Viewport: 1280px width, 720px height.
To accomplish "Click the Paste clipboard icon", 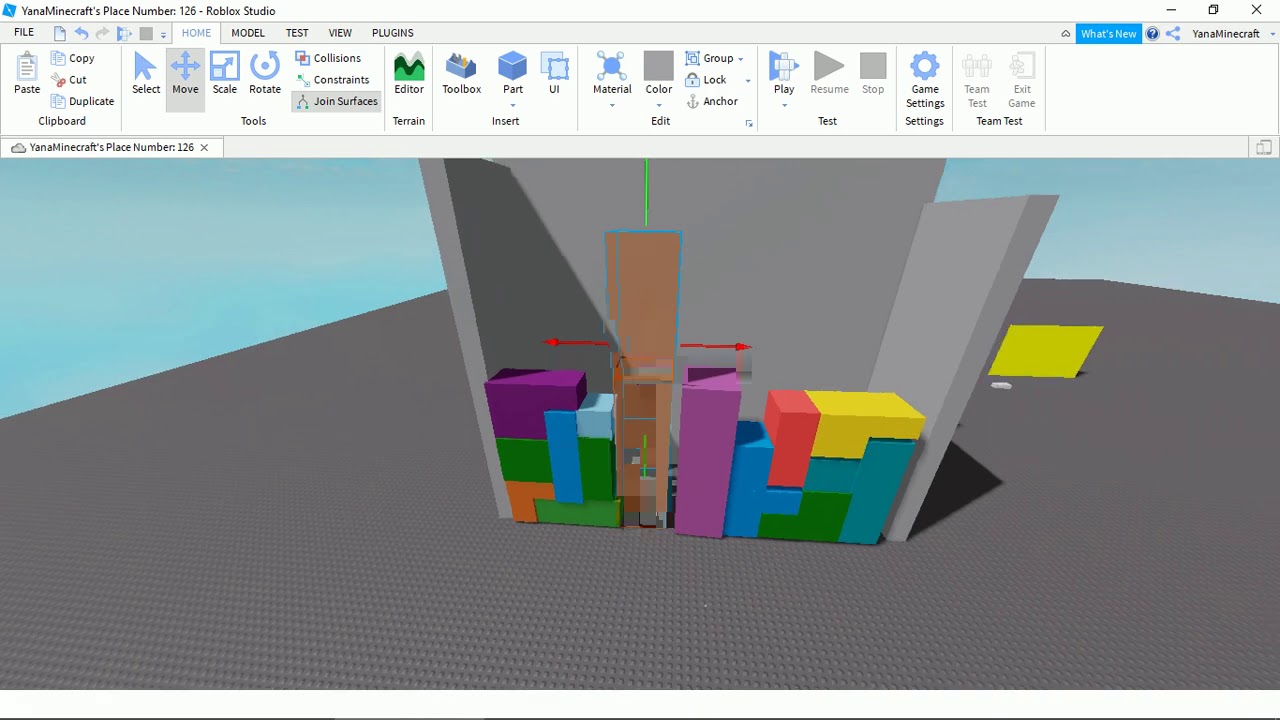I will [x=27, y=75].
